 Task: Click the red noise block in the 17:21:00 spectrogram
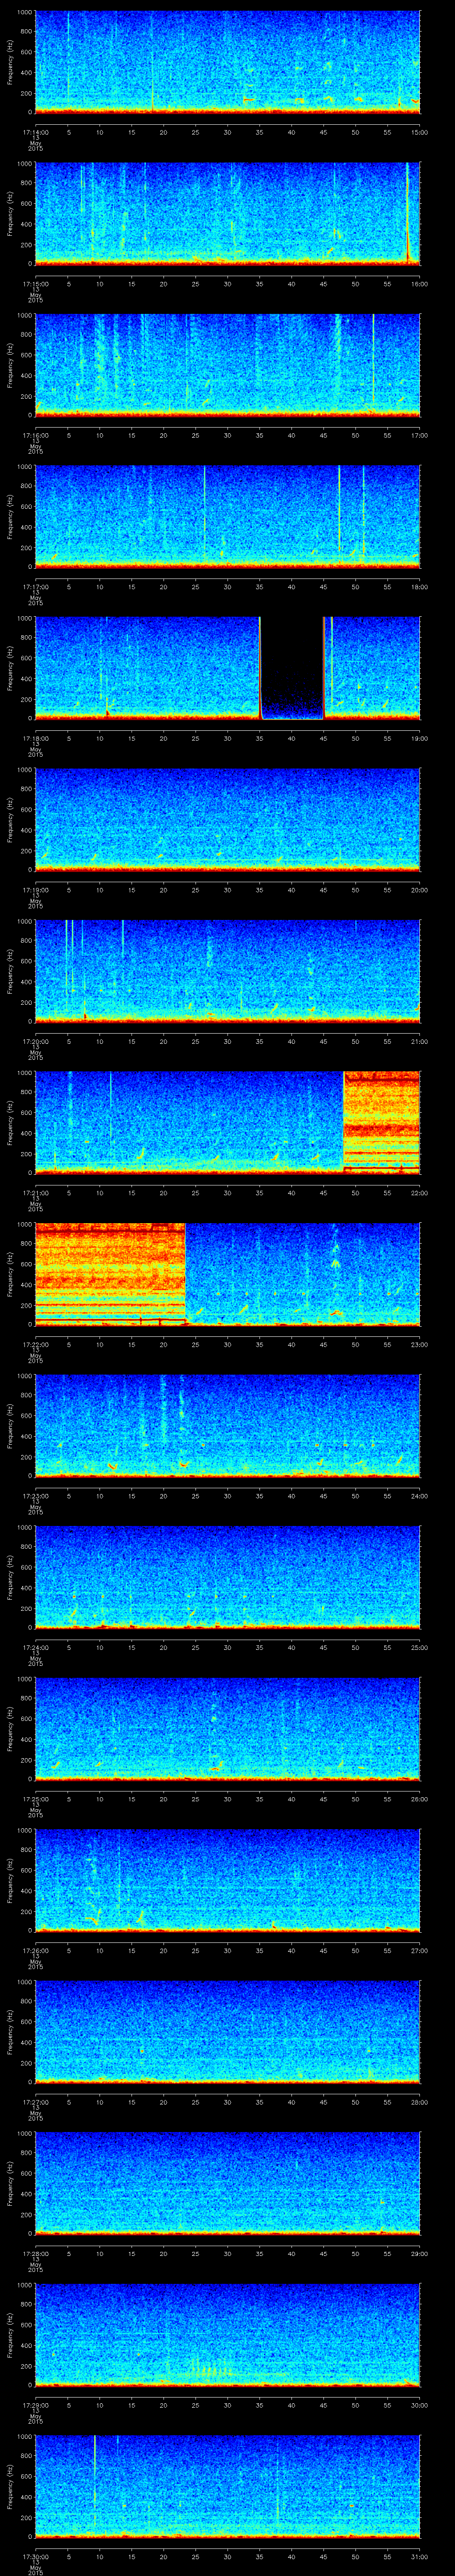coord(381,1120)
